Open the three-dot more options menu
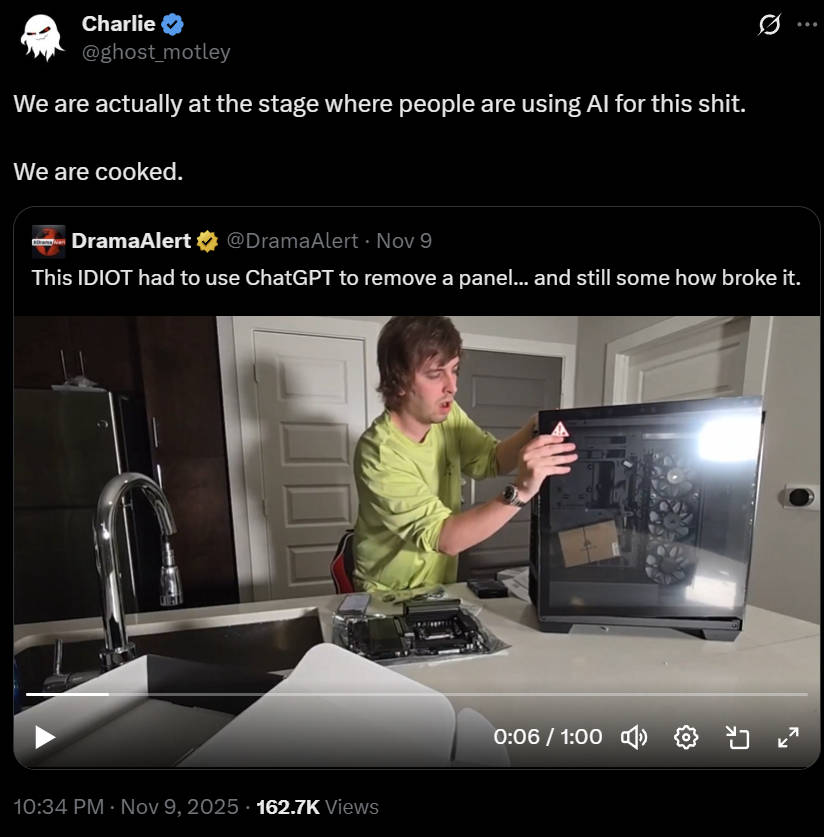This screenshot has width=824, height=837. pos(806,26)
